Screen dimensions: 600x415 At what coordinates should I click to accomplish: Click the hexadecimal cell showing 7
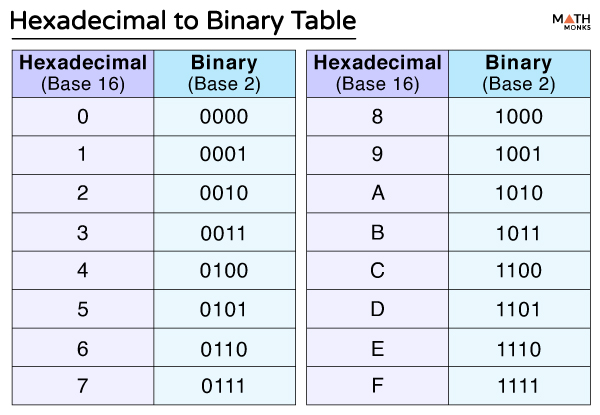tap(83, 386)
